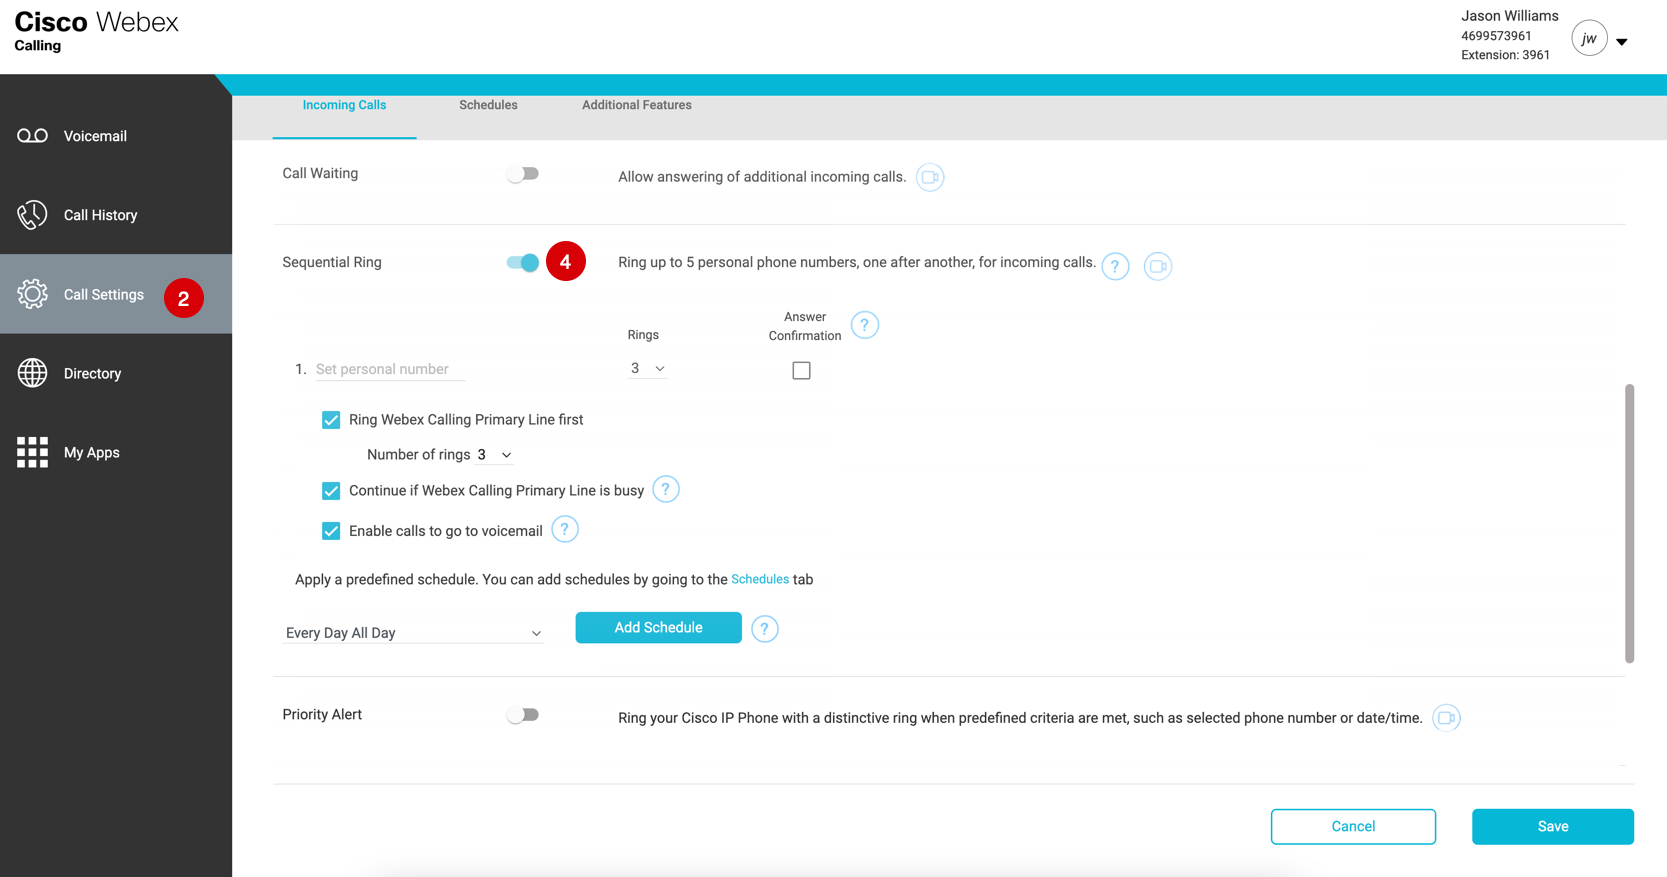Open the Rings dropdown for personal number 1
Image resolution: width=1667 pixels, height=877 pixels.
[x=647, y=369]
